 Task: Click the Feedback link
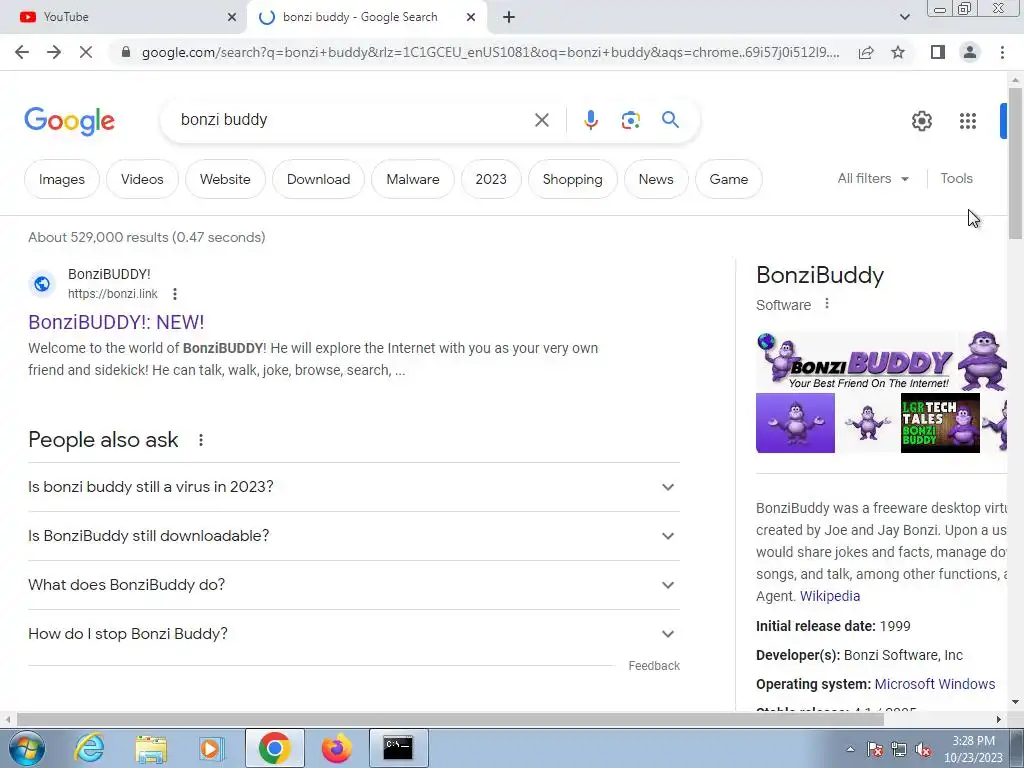(x=654, y=665)
